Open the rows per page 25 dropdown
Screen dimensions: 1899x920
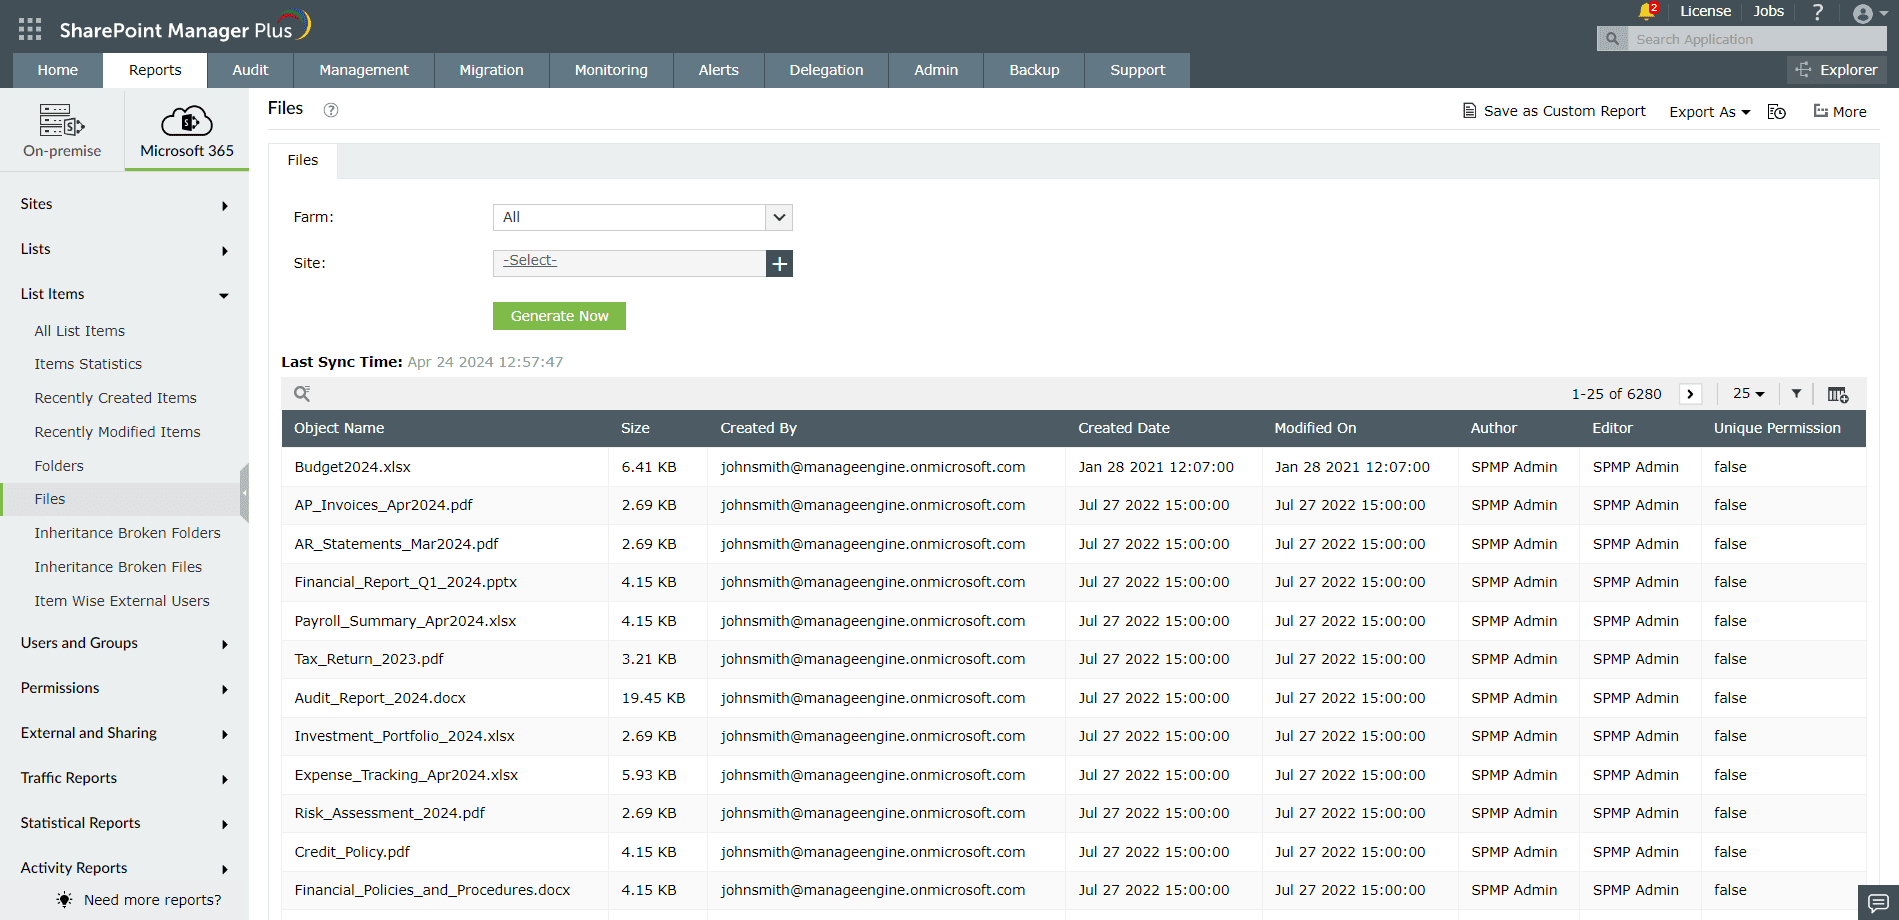pos(1747,393)
